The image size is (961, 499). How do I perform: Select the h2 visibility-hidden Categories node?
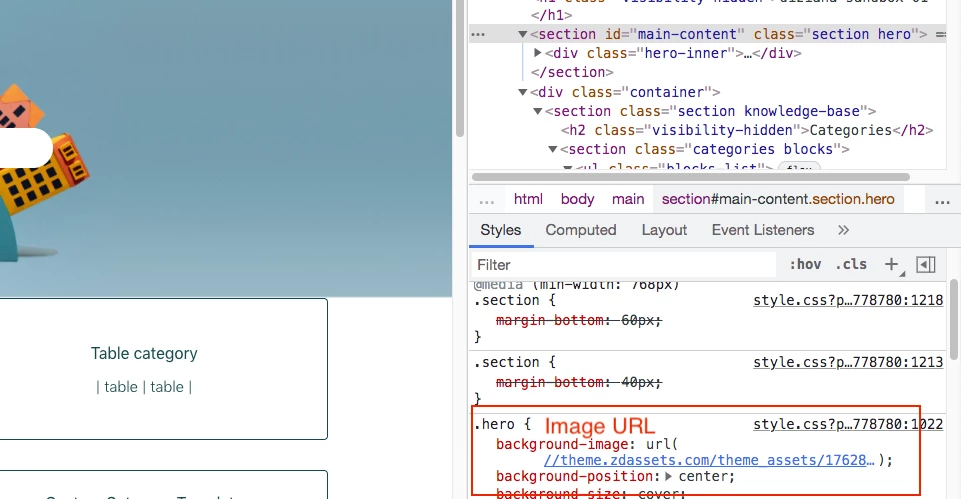pyautogui.click(x=747, y=130)
